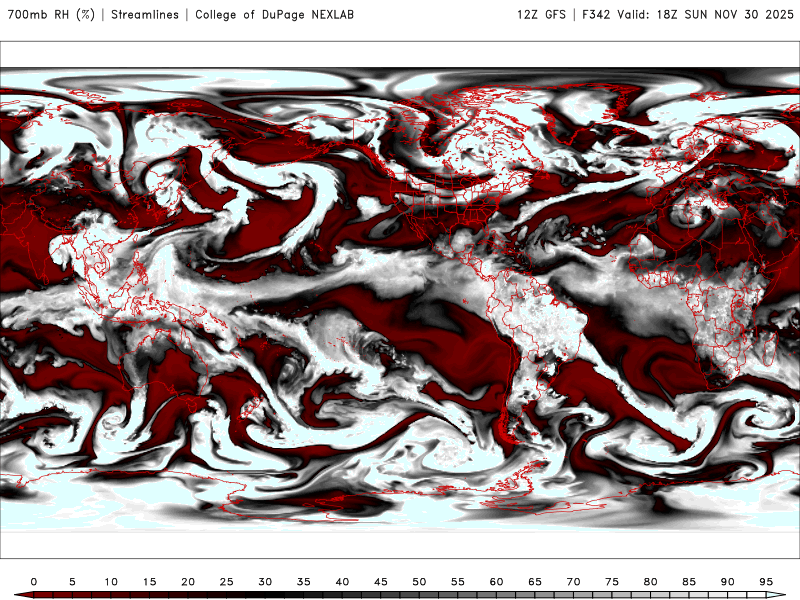Select the 55 value on the colorbar scale

[458, 582]
